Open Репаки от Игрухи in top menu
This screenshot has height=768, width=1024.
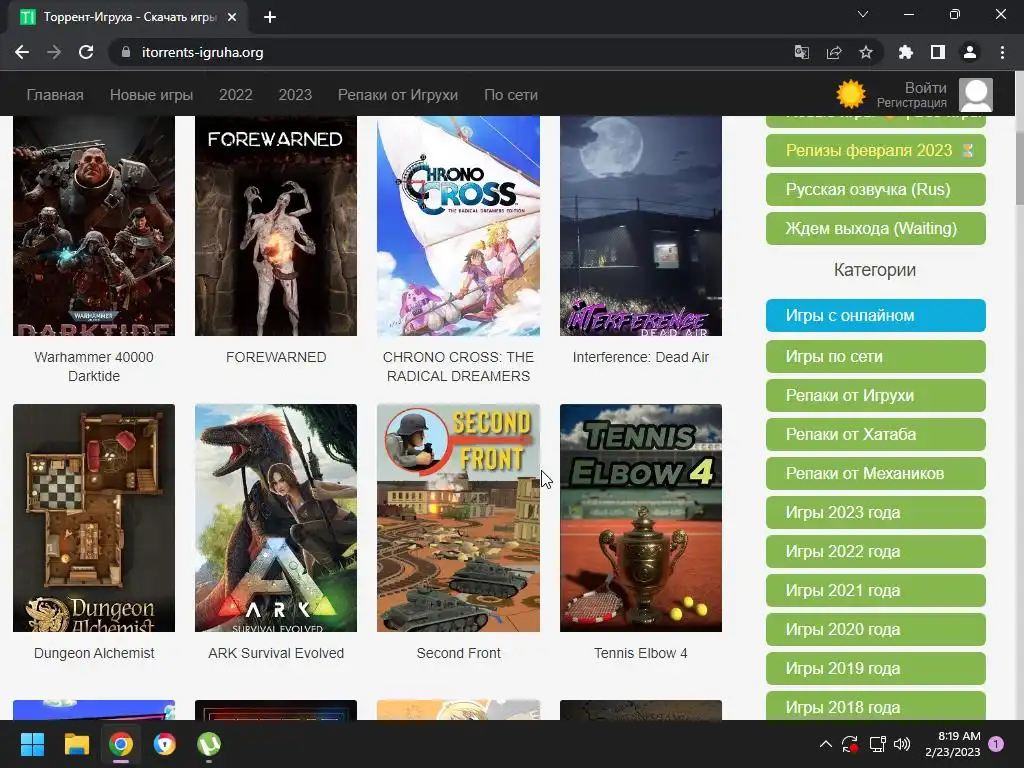click(398, 95)
